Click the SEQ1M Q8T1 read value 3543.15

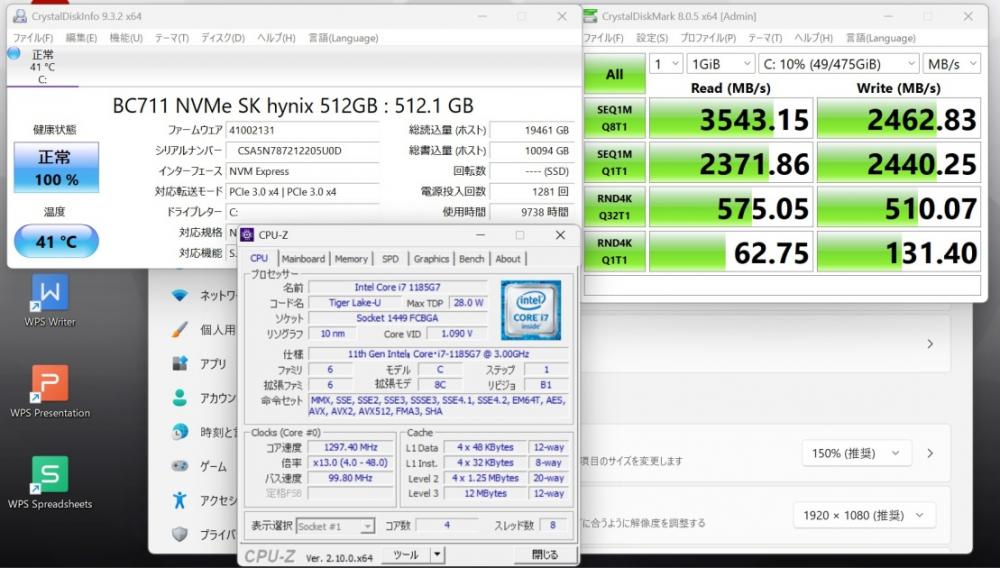click(x=731, y=119)
